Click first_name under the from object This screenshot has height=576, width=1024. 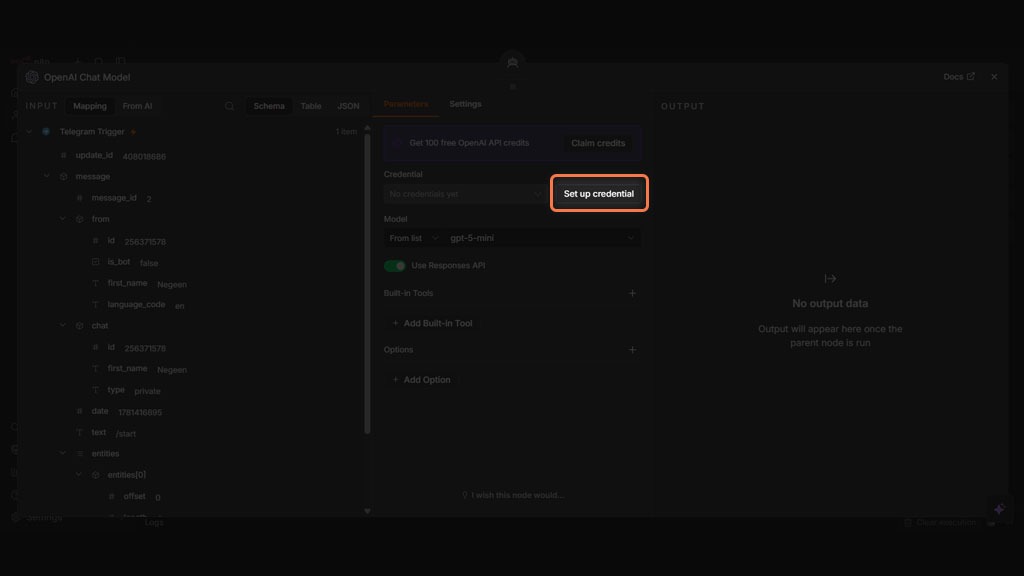click(127, 283)
